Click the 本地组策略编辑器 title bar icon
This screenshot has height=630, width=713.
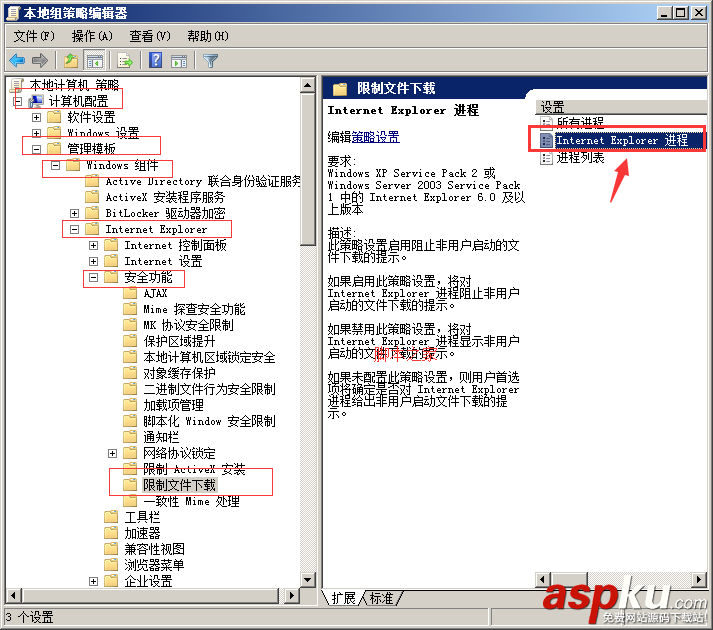(x=14, y=13)
